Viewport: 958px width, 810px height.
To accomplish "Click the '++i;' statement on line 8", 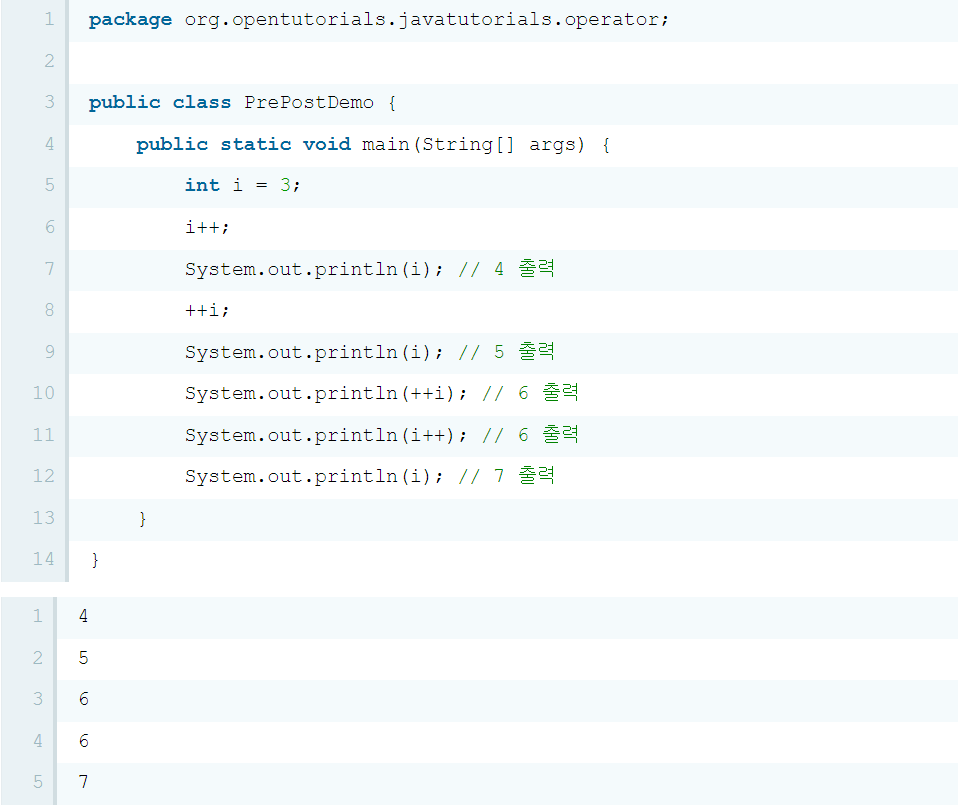I will pos(207,310).
